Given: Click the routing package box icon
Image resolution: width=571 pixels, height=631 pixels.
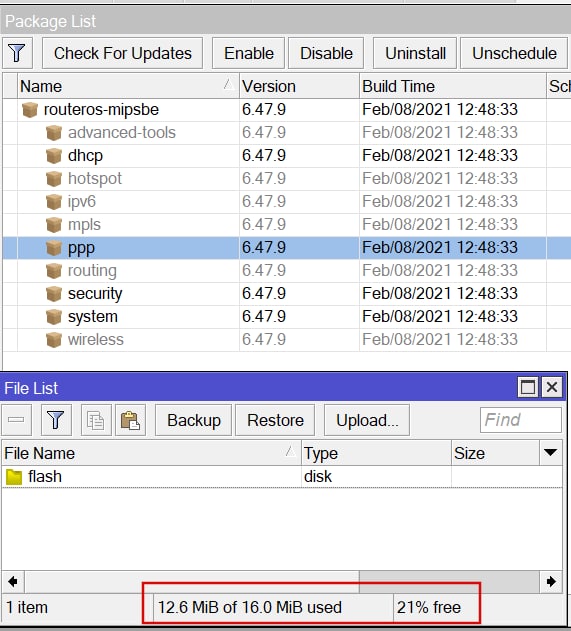Looking at the screenshot, I should (54, 270).
